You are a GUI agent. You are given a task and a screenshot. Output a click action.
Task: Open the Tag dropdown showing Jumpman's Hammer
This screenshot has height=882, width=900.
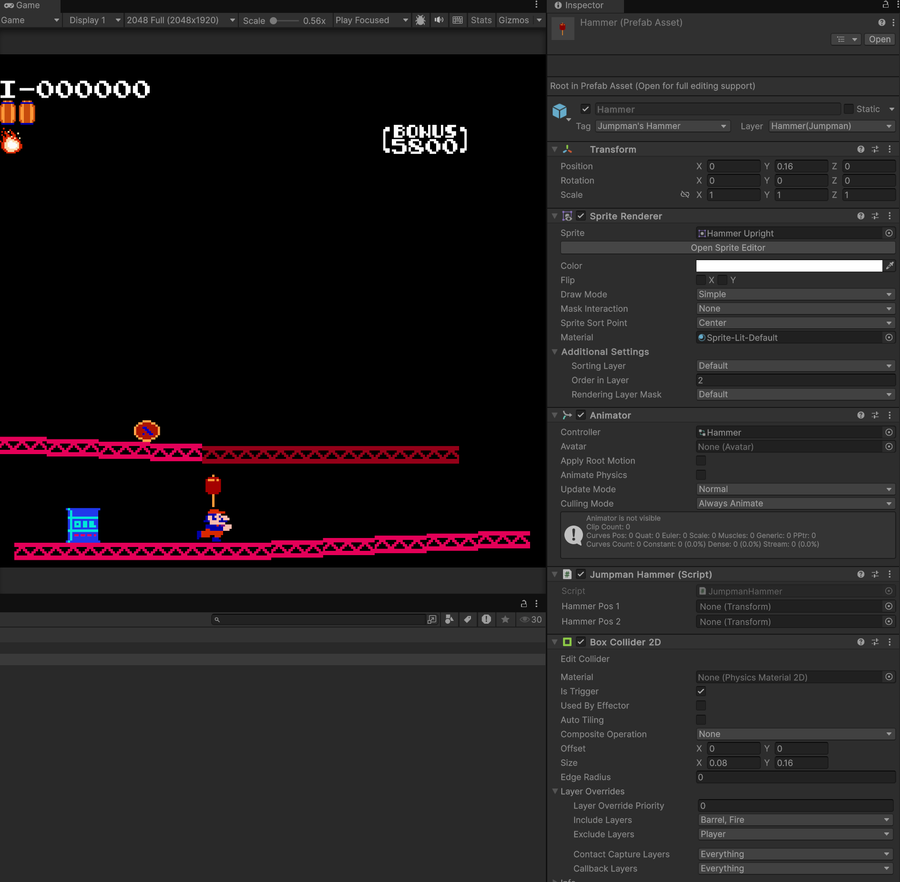click(662, 126)
